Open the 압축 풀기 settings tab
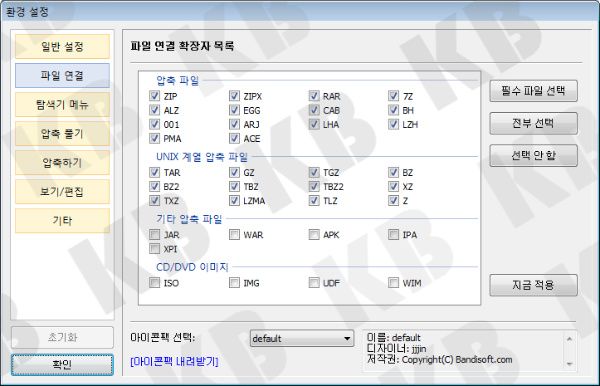Image resolution: width=600 pixels, height=386 pixels. [x=62, y=134]
